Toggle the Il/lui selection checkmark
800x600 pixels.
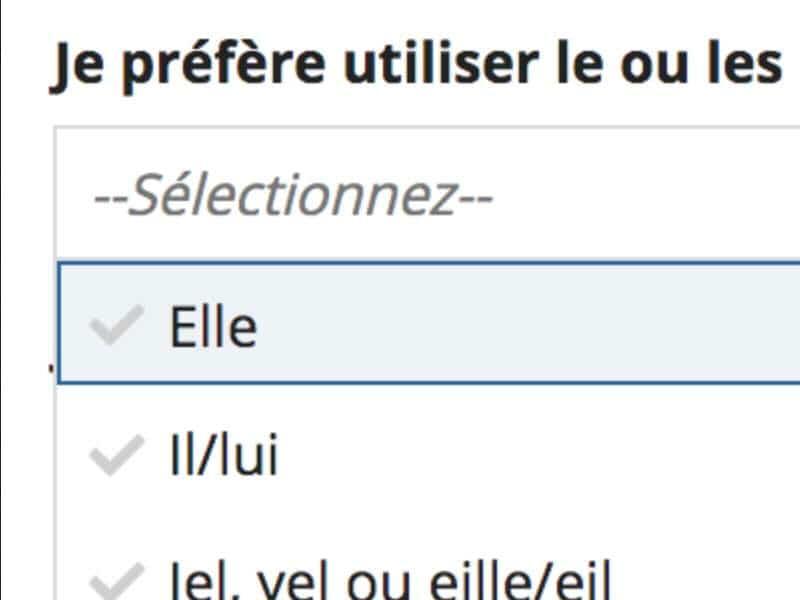(x=117, y=457)
